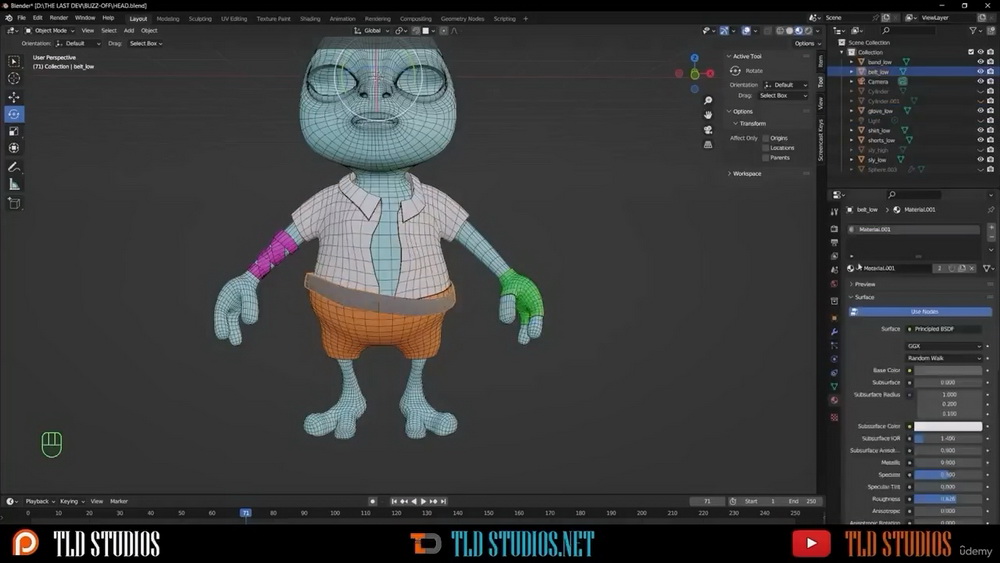Click the Principled BSDF surface button
The image size is (1000, 563).
pyautogui.click(x=943, y=329)
